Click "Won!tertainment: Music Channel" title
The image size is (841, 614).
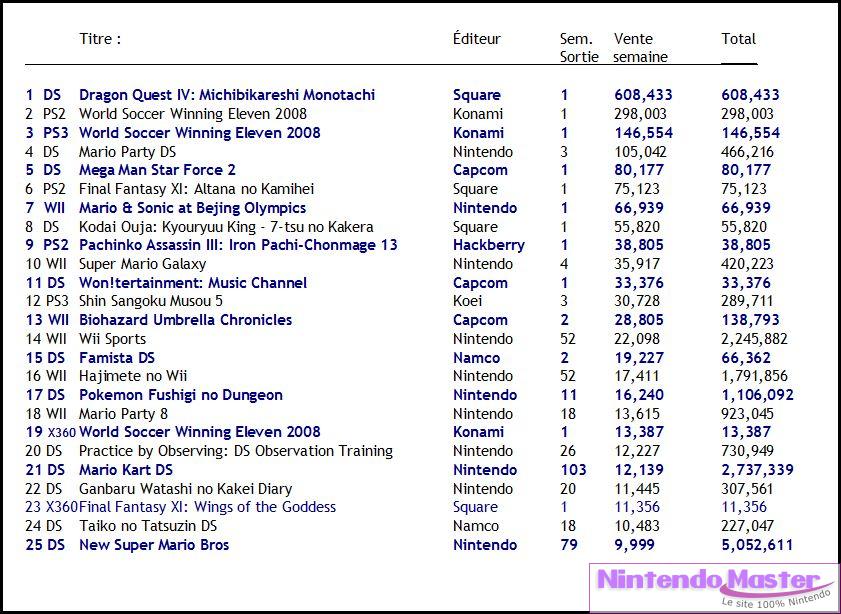tap(193, 283)
